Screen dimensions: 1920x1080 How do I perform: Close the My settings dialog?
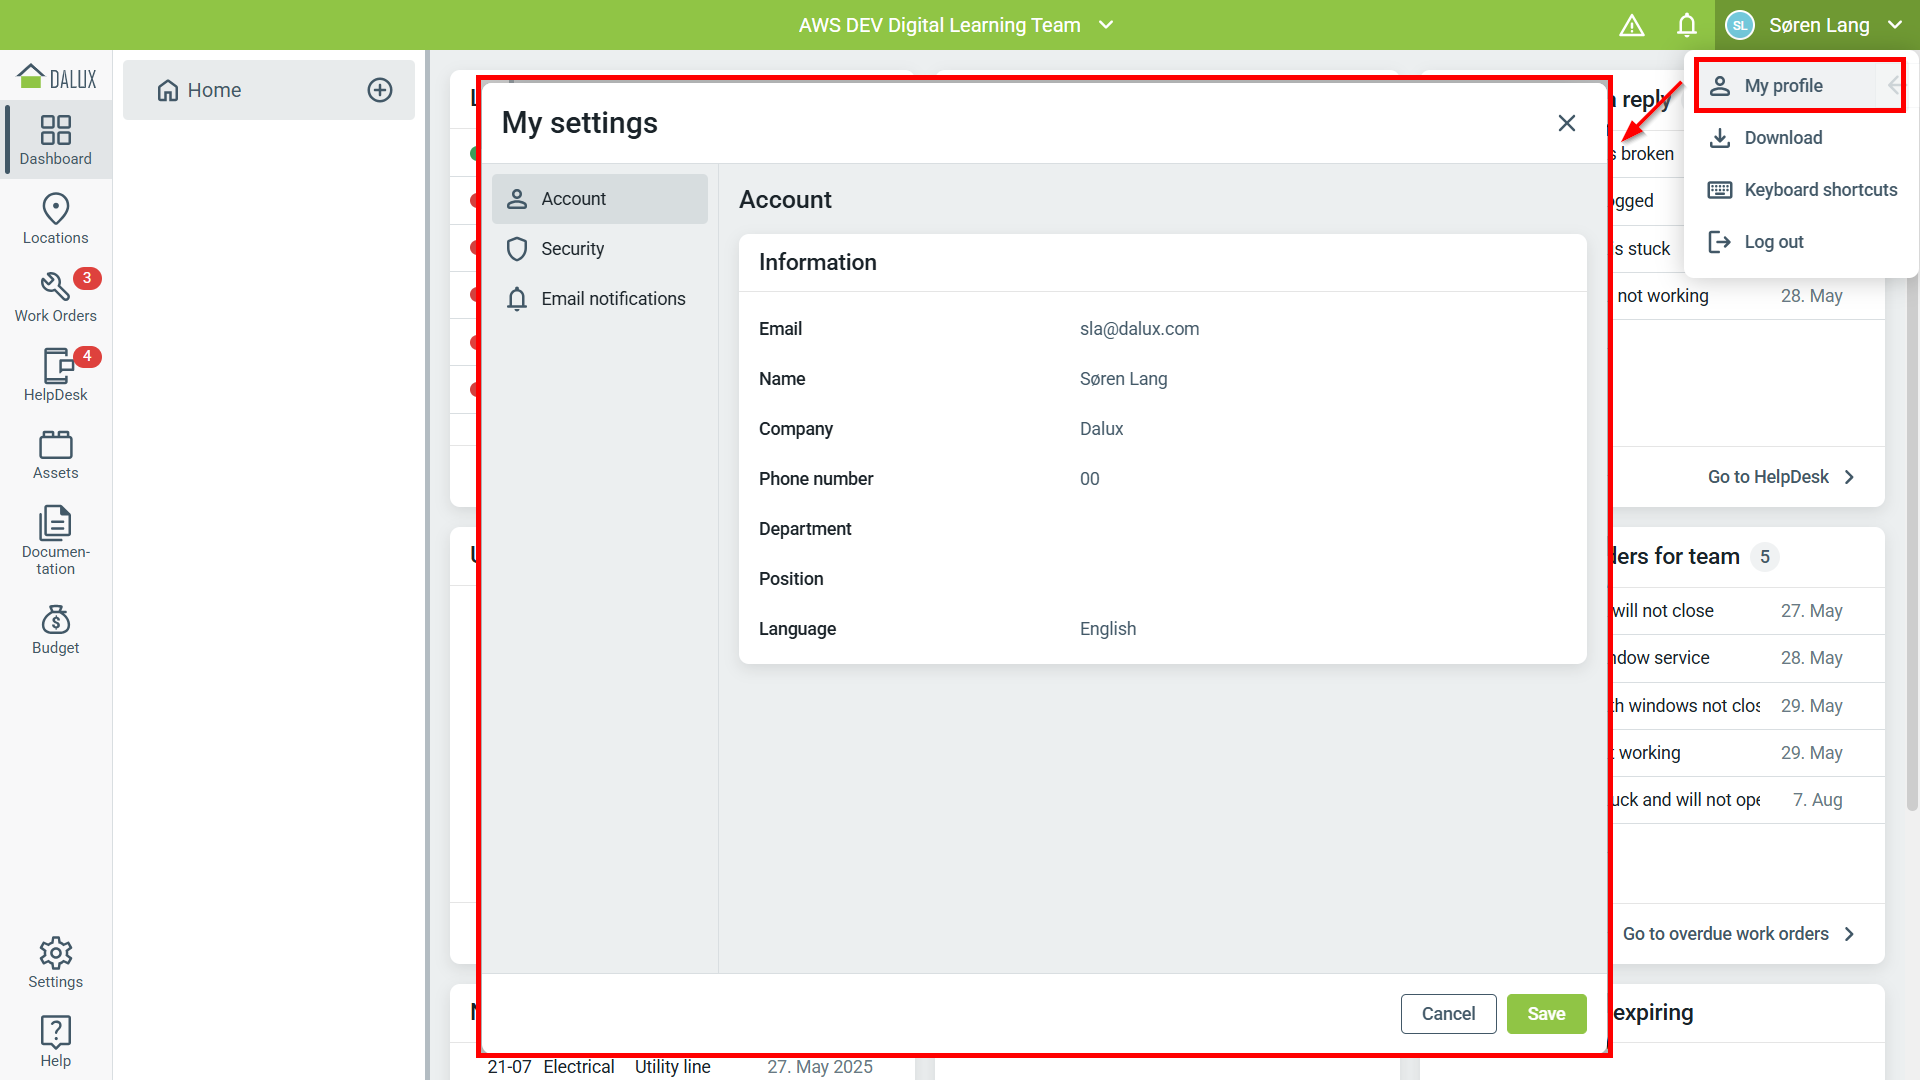[x=1566, y=123]
